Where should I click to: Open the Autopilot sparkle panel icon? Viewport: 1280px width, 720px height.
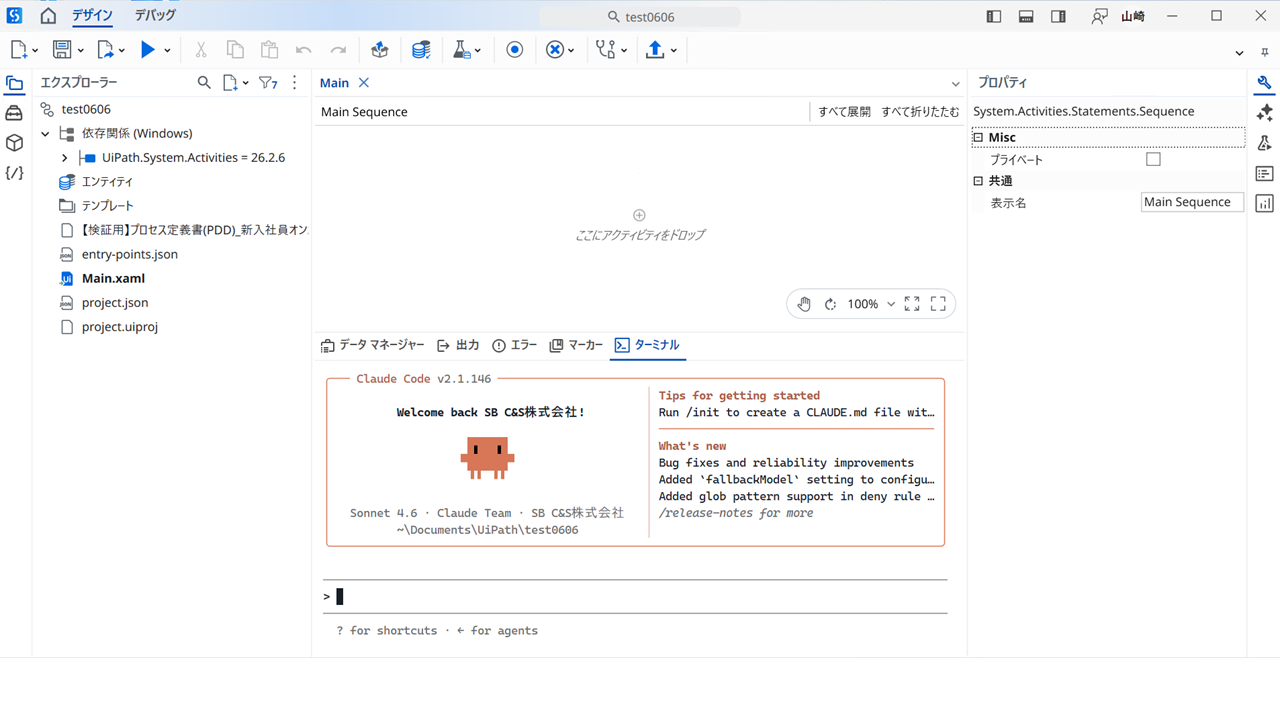1265,112
